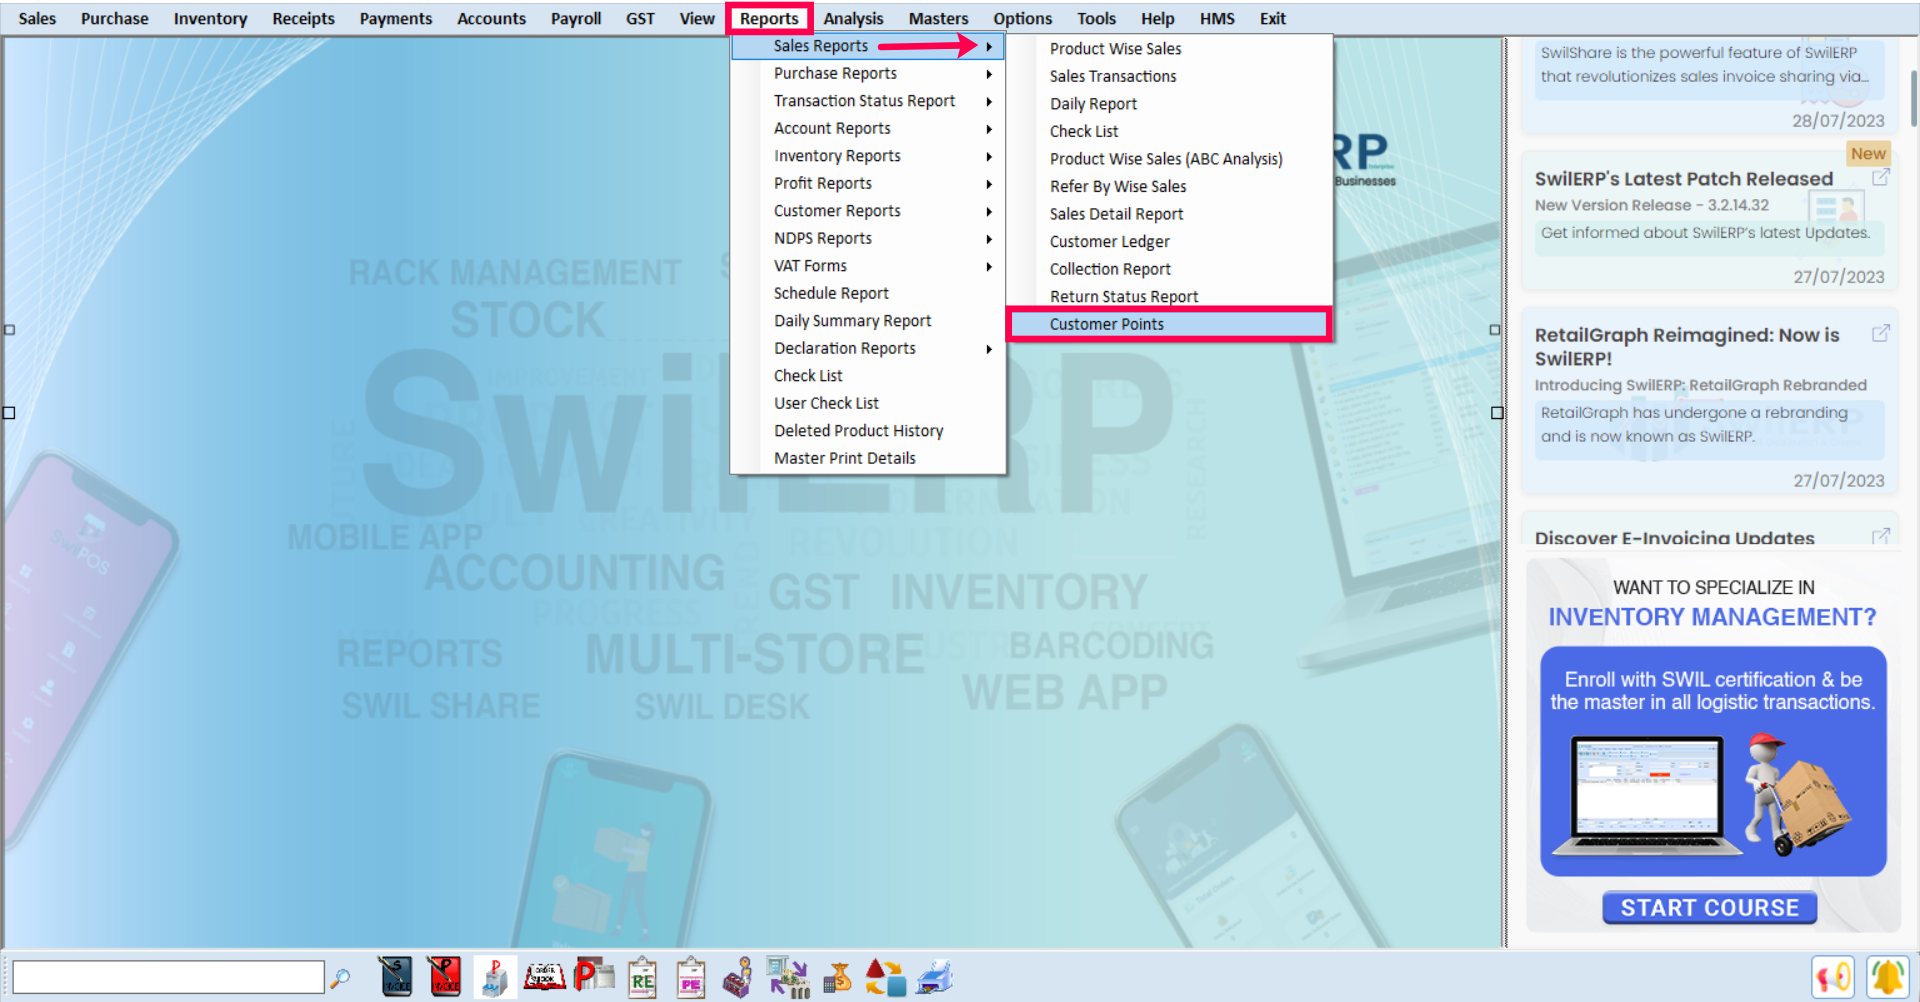Open the blue S sales invoice icon
The width and height of the screenshot is (1920, 1002).
[x=396, y=977]
